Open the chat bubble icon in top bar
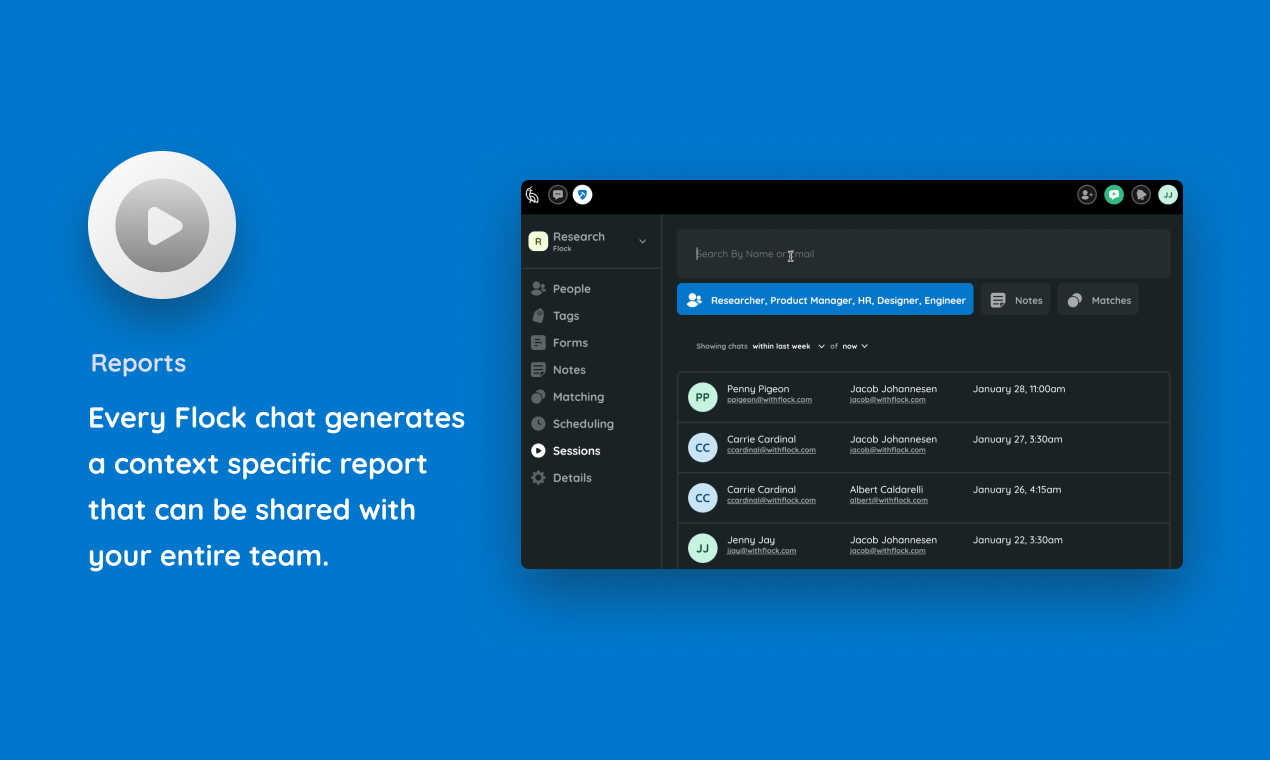Screen dimensions: 1270x760 (x=558, y=195)
